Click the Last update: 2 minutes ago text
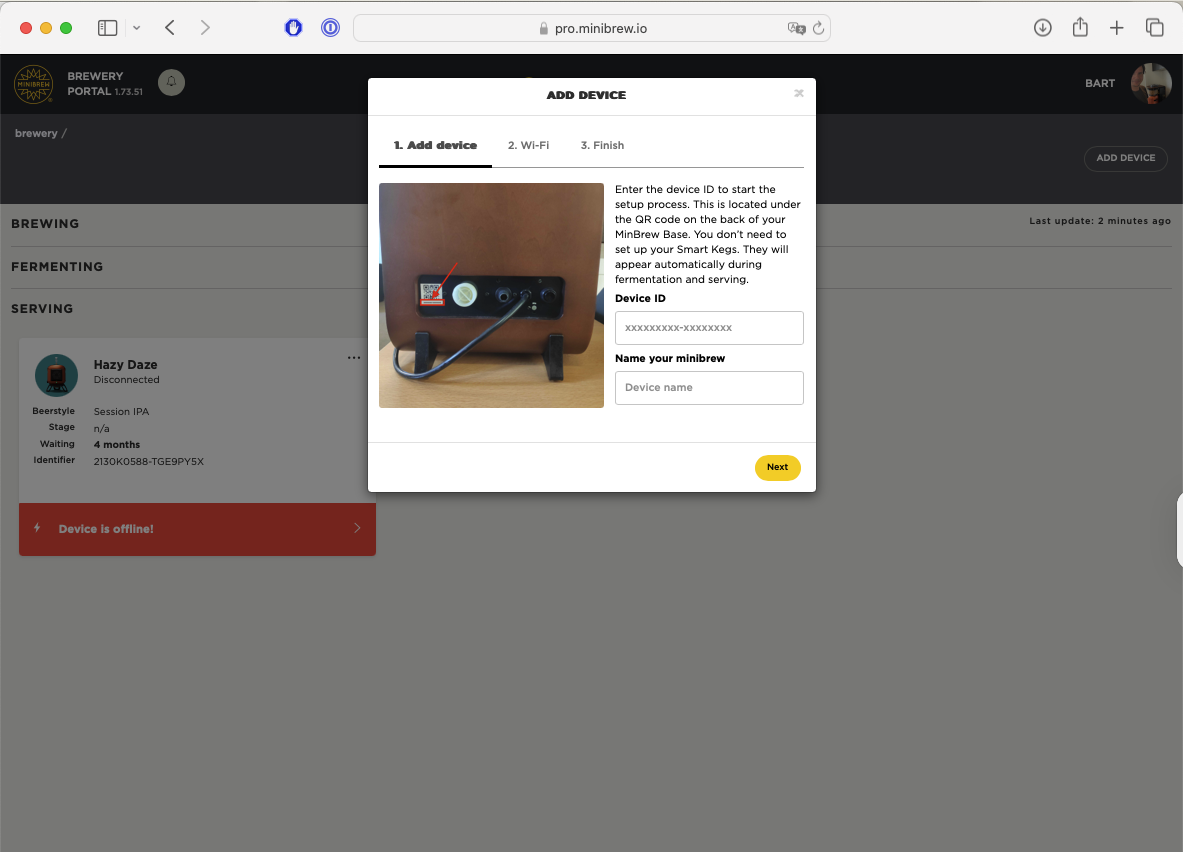The height and width of the screenshot is (852, 1183). click(1100, 221)
